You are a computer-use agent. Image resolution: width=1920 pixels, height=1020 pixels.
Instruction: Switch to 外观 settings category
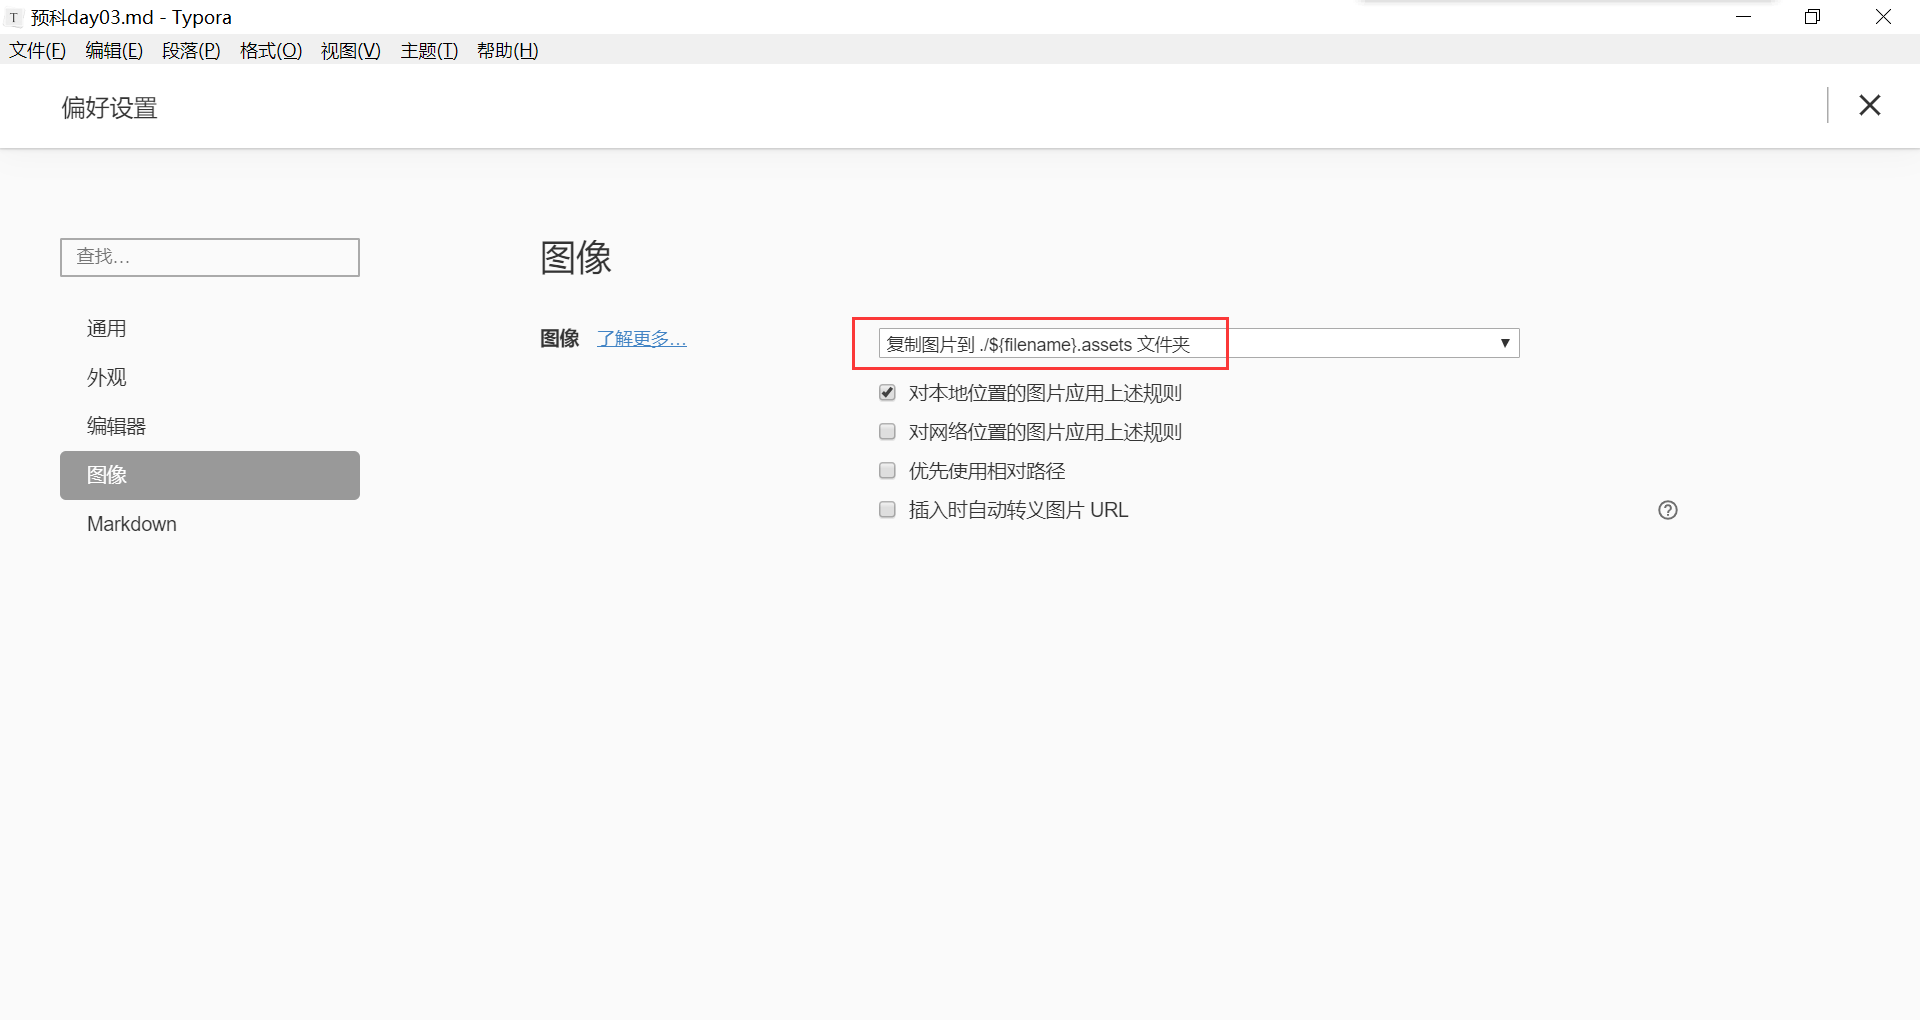pos(107,378)
